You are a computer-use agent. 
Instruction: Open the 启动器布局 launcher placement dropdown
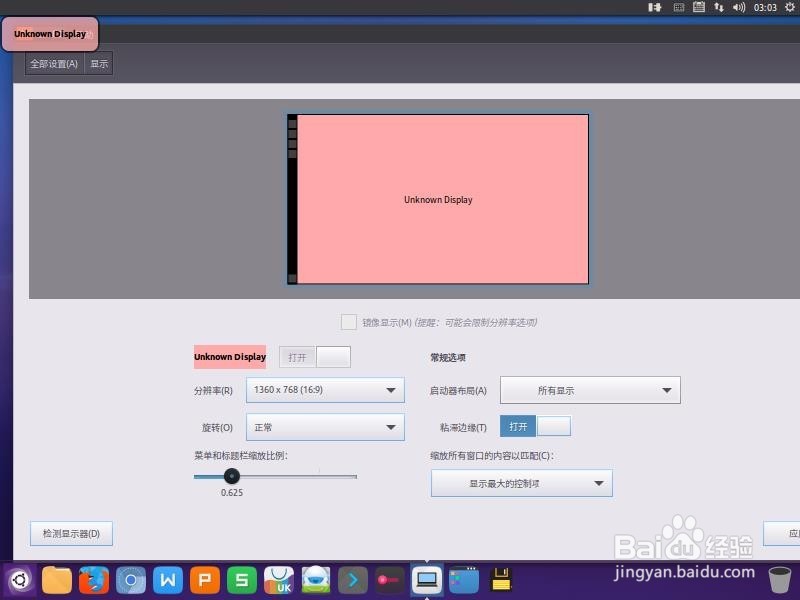point(590,390)
